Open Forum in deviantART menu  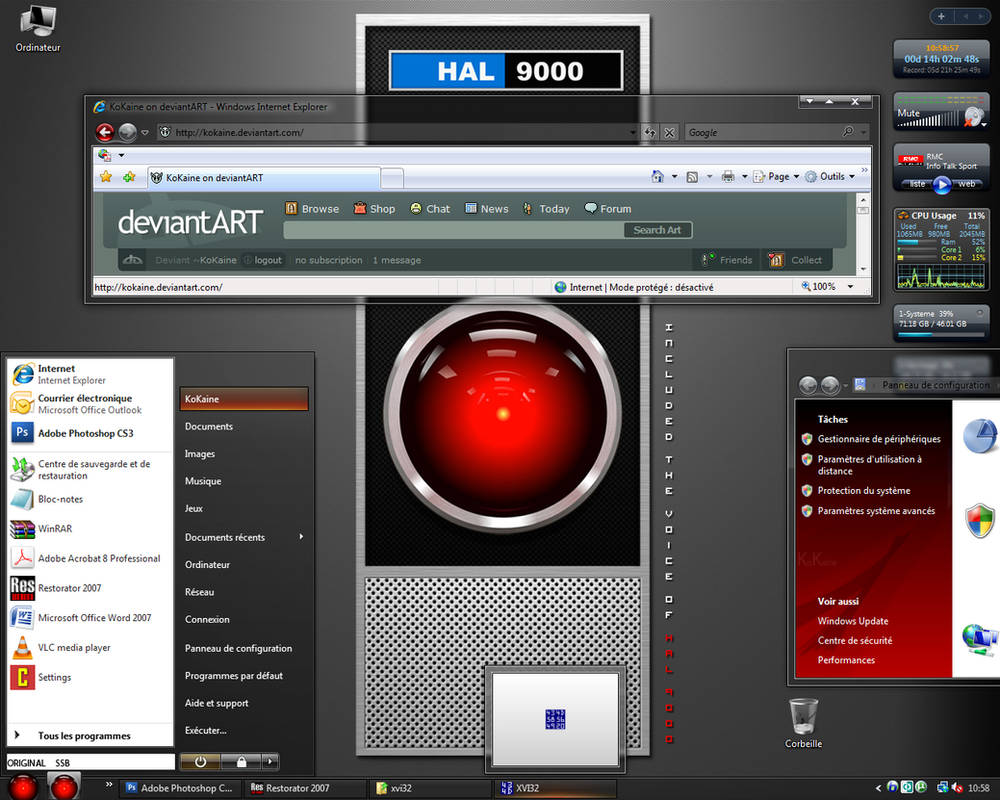(x=608, y=209)
